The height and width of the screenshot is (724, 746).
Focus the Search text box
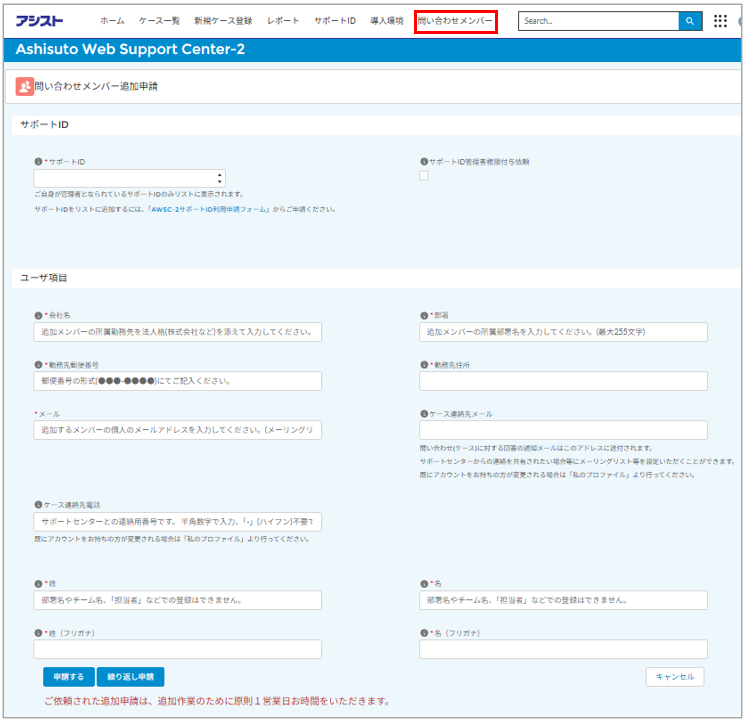598,21
